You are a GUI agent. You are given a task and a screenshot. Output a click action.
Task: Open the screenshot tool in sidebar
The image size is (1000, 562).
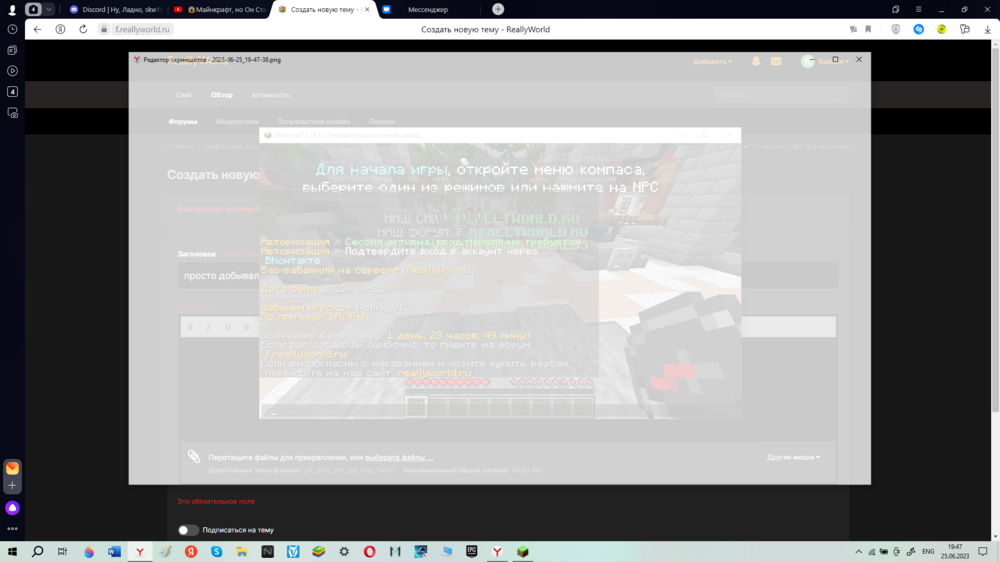pos(12,113)
